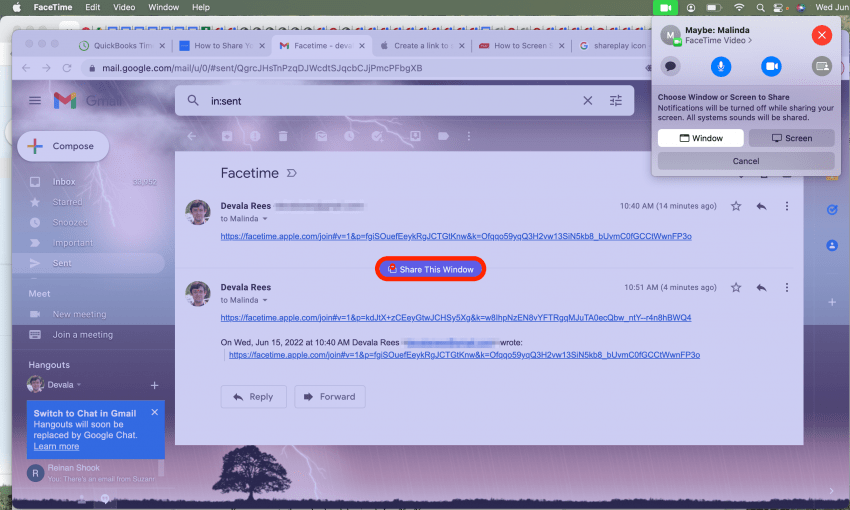Open Gmail search filter options icon
This screenshot has height=510, width=850.
coord(616,101)
